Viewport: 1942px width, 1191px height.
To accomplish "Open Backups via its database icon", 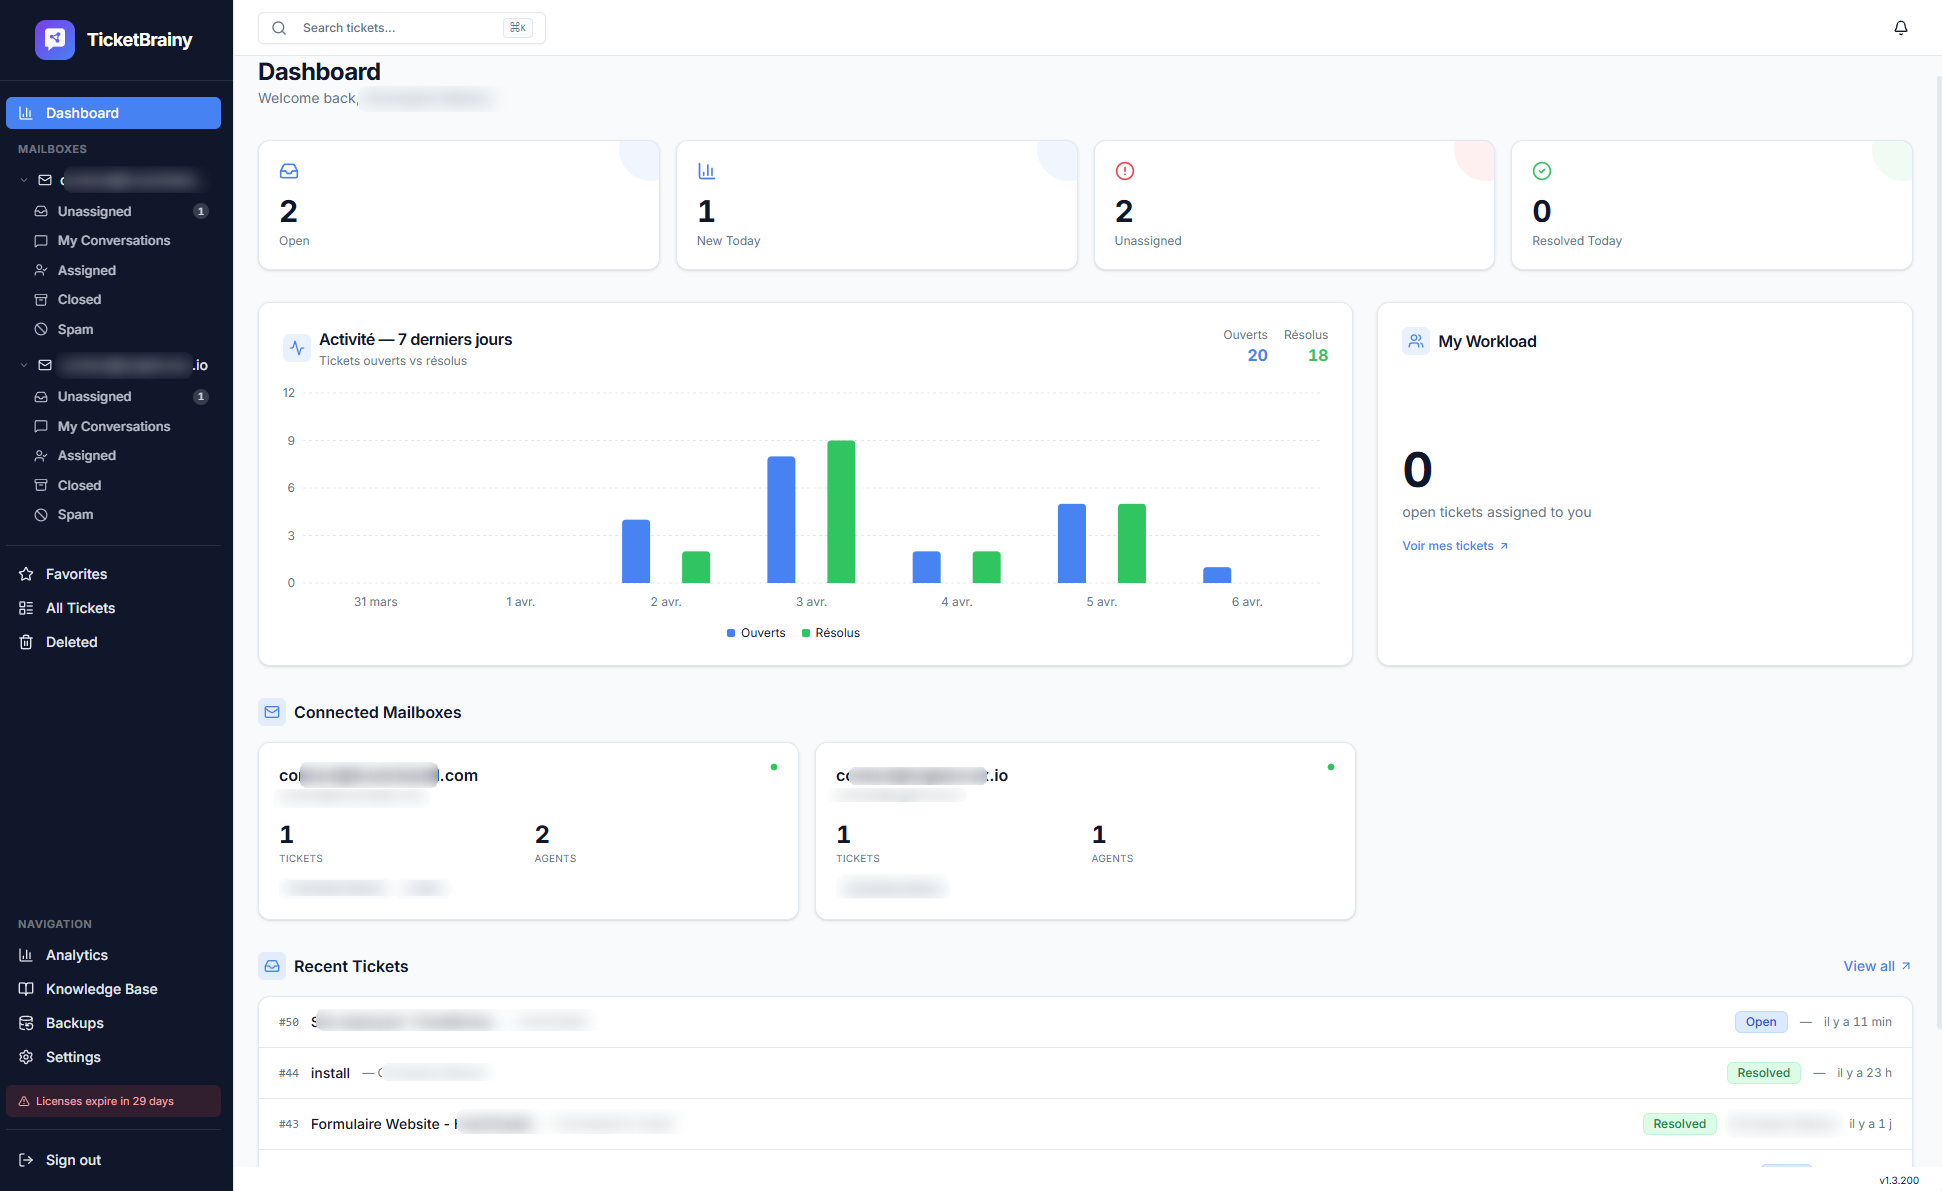I will [x=27, y=1023].
